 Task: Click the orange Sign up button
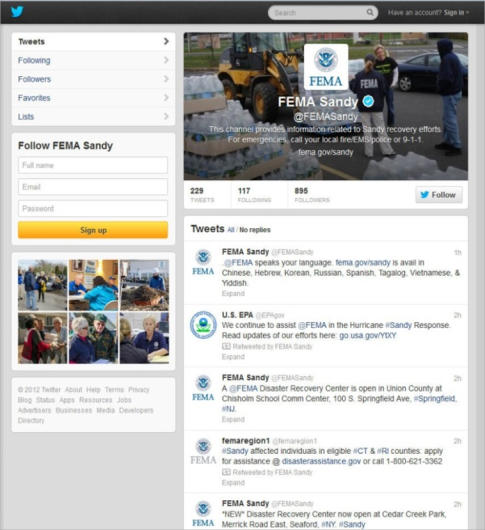coord(93,230)
